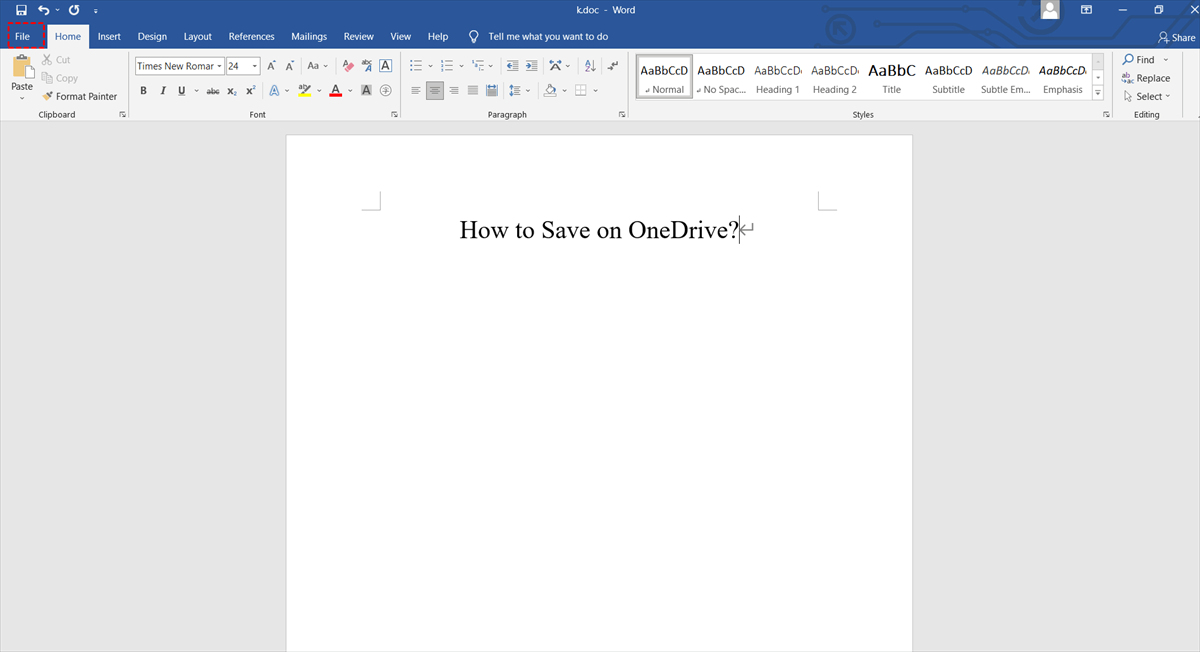The image size is (1200, 652).
Task: Click the Save icon in quick access toolbar
Action: click(x=21, y=10)
